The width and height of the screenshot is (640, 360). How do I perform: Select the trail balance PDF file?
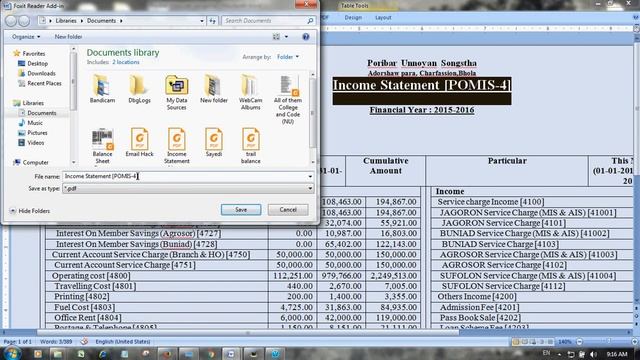pos(250,146)
